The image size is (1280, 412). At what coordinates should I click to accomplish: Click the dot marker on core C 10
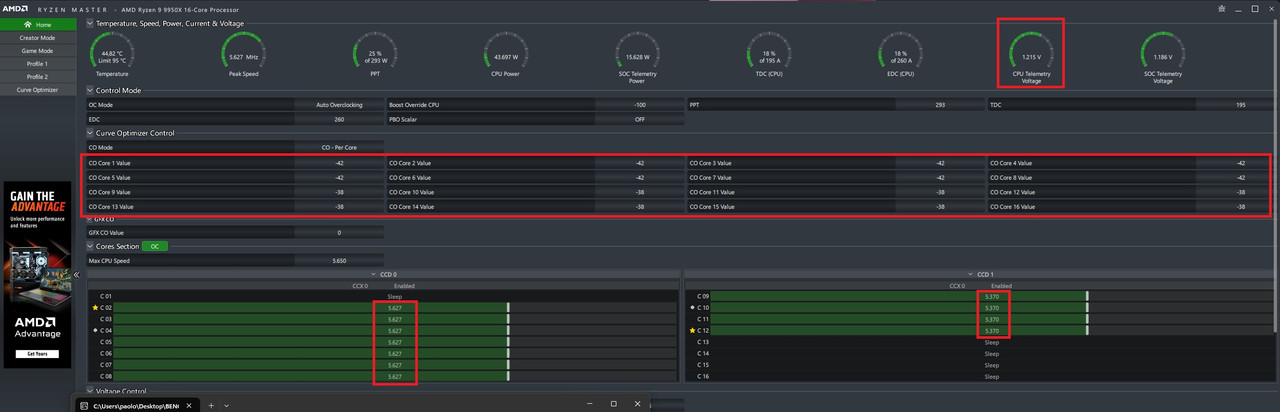[692, 308]
